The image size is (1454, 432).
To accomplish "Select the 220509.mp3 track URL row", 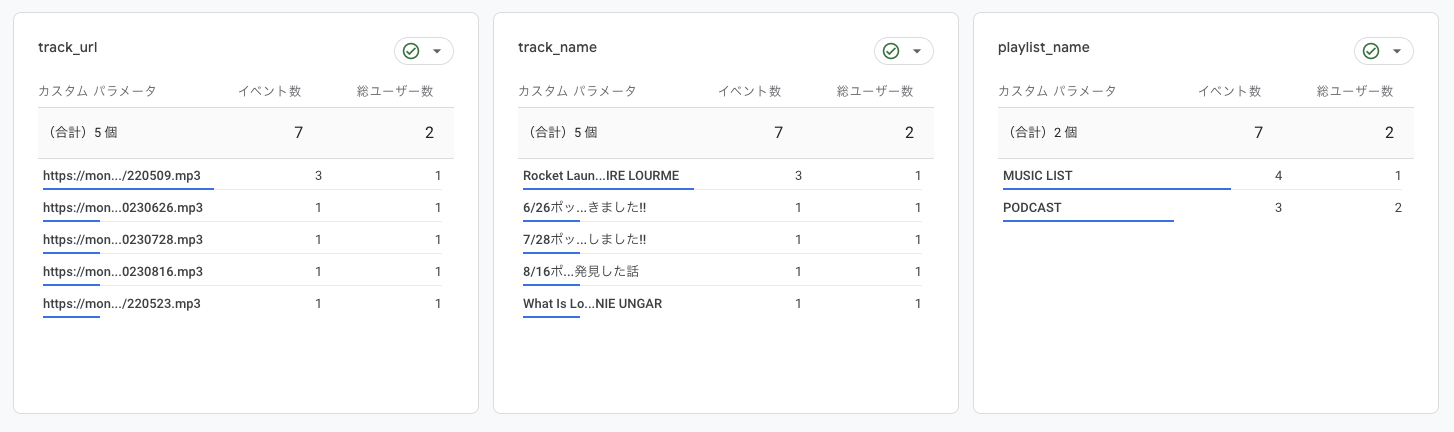I will coord(123,176).
